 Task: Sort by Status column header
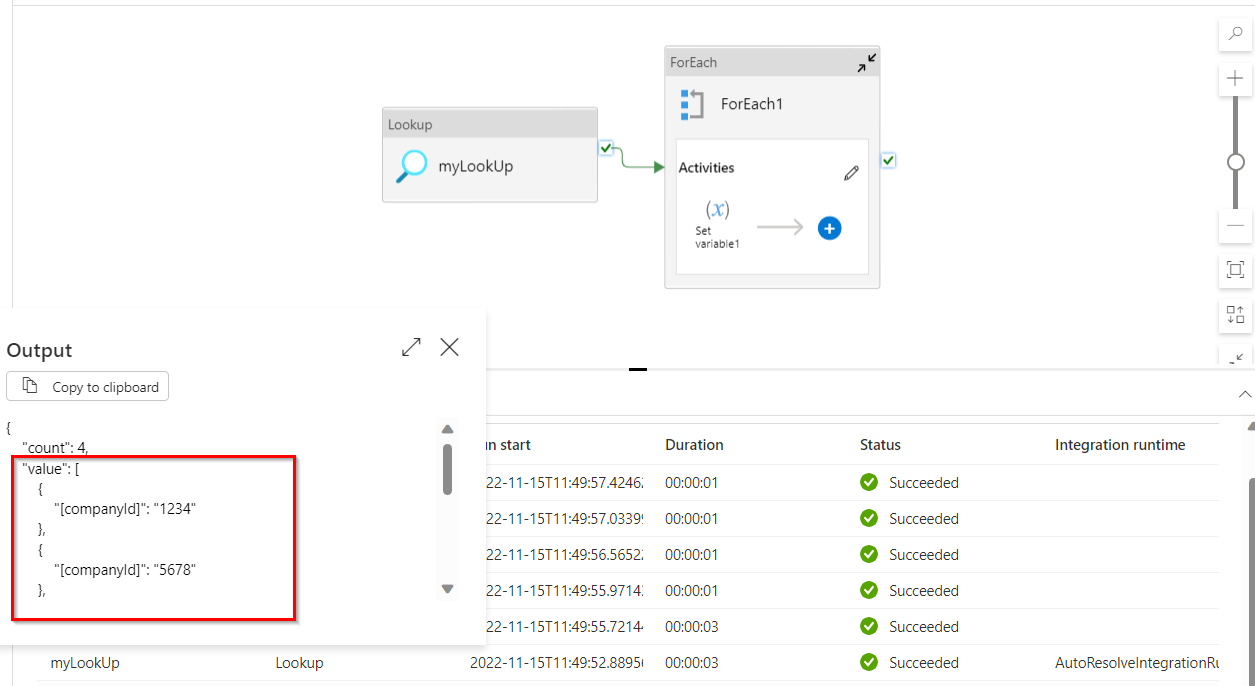click(880, 445)
